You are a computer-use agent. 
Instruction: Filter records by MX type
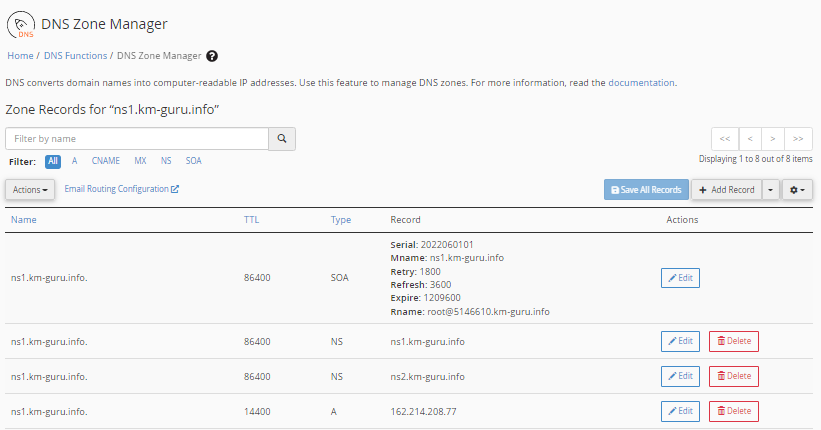click(x=140, y=160)
